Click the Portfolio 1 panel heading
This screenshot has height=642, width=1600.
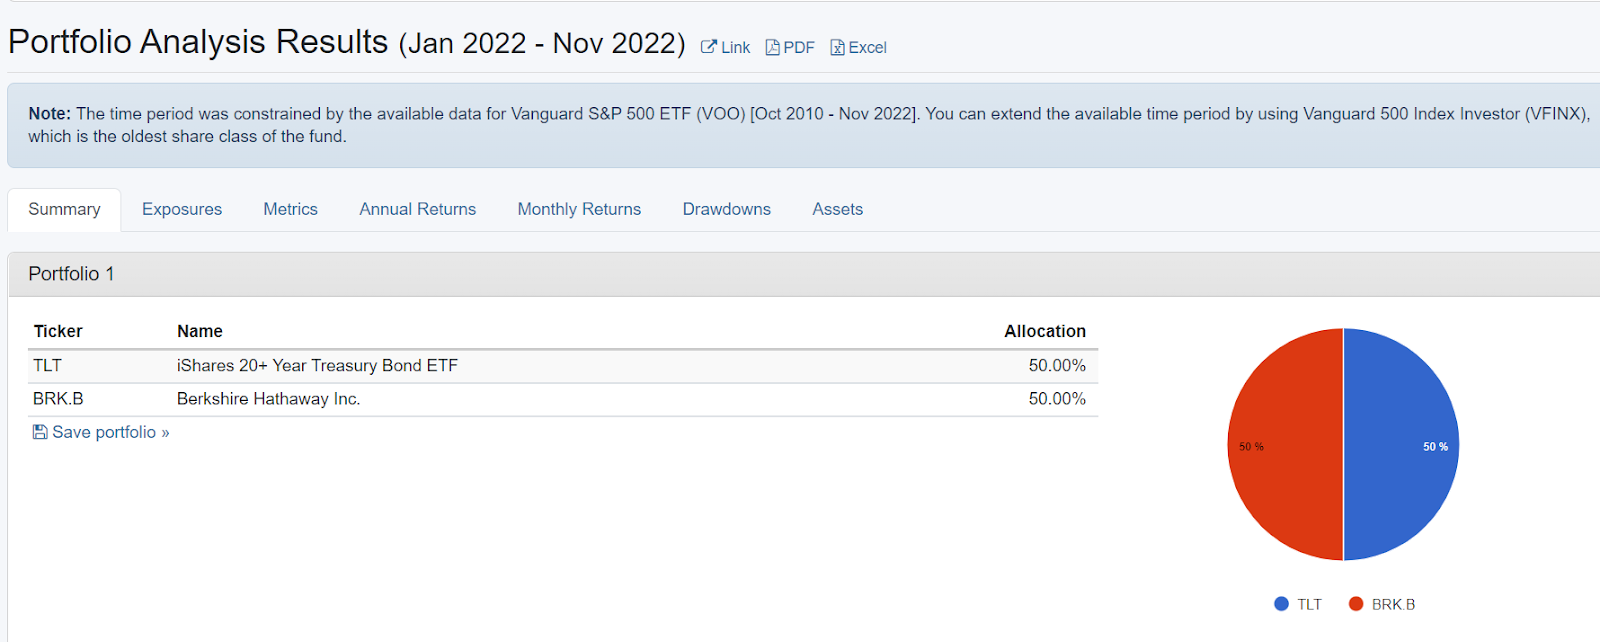click(x=71, y=274)
